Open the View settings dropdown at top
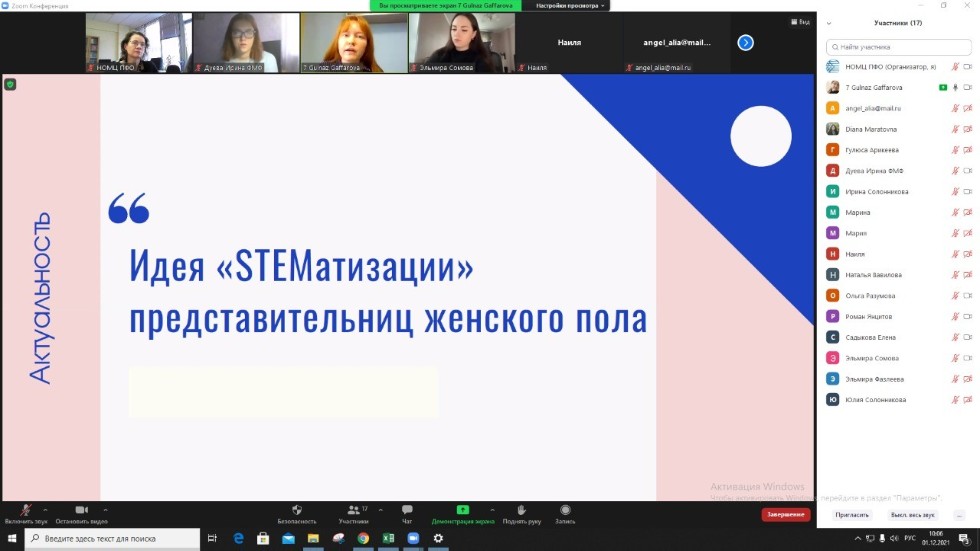 point(570,5)
